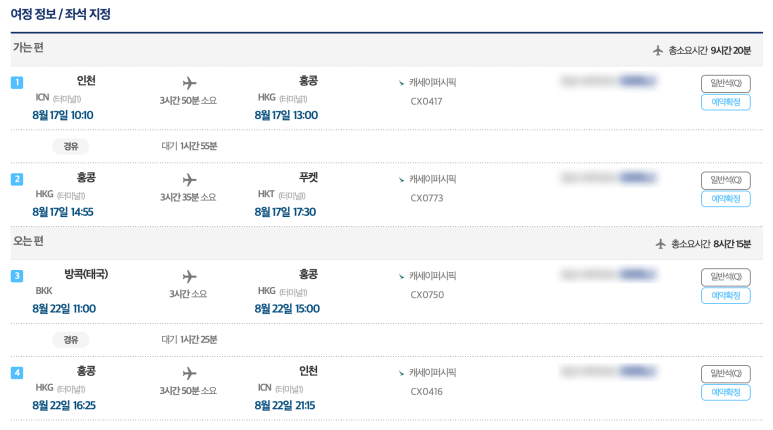Image resolution: width=773 pixels, height=430 pixels.
Task: Click 일반석(Q) button for flight CX0773
Action: (x=726, y=180)
